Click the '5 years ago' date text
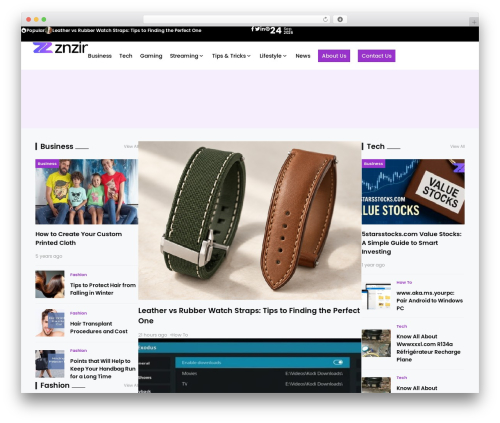Image resolution: width=500 pixels, height=423 pixels. pos(49,256)
